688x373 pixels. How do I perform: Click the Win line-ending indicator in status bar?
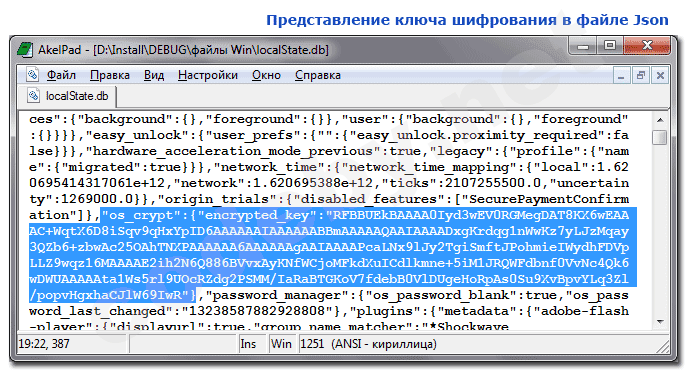click(281, 344)
